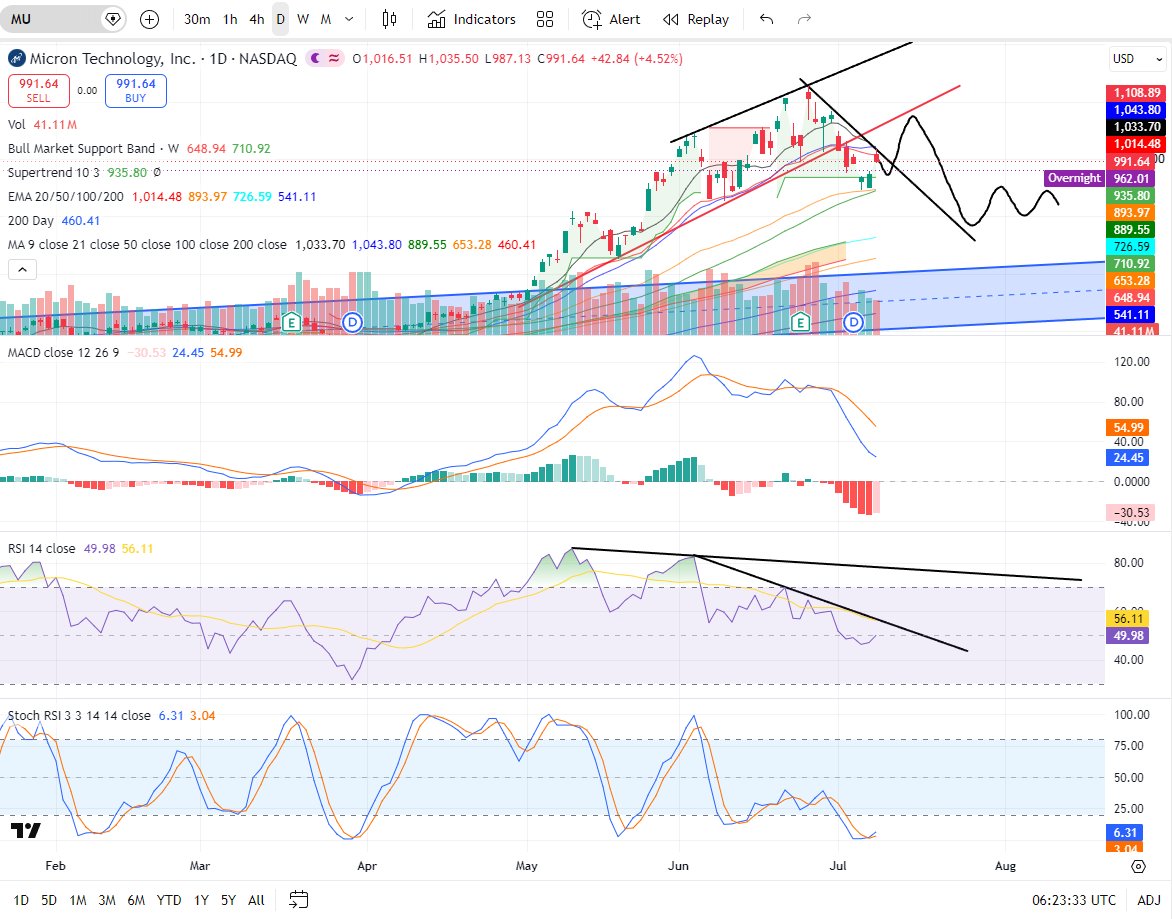Toggle the ADJ adjusted data setting
Viewport: 1172px width, 919px height.
(x=1149, y=900)
